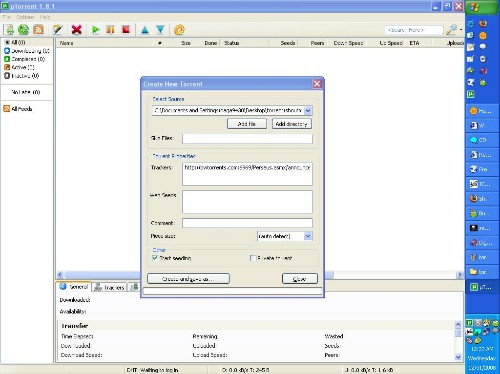Click the Comment input field
The image size is (500, 374).
(x=247, y=223)
